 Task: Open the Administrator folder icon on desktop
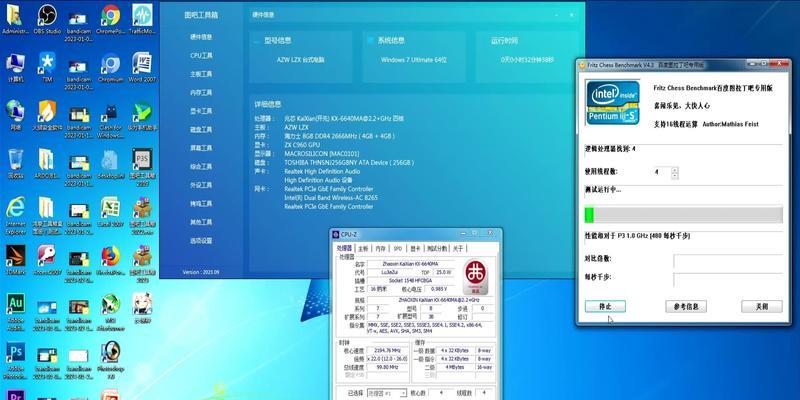15,18
